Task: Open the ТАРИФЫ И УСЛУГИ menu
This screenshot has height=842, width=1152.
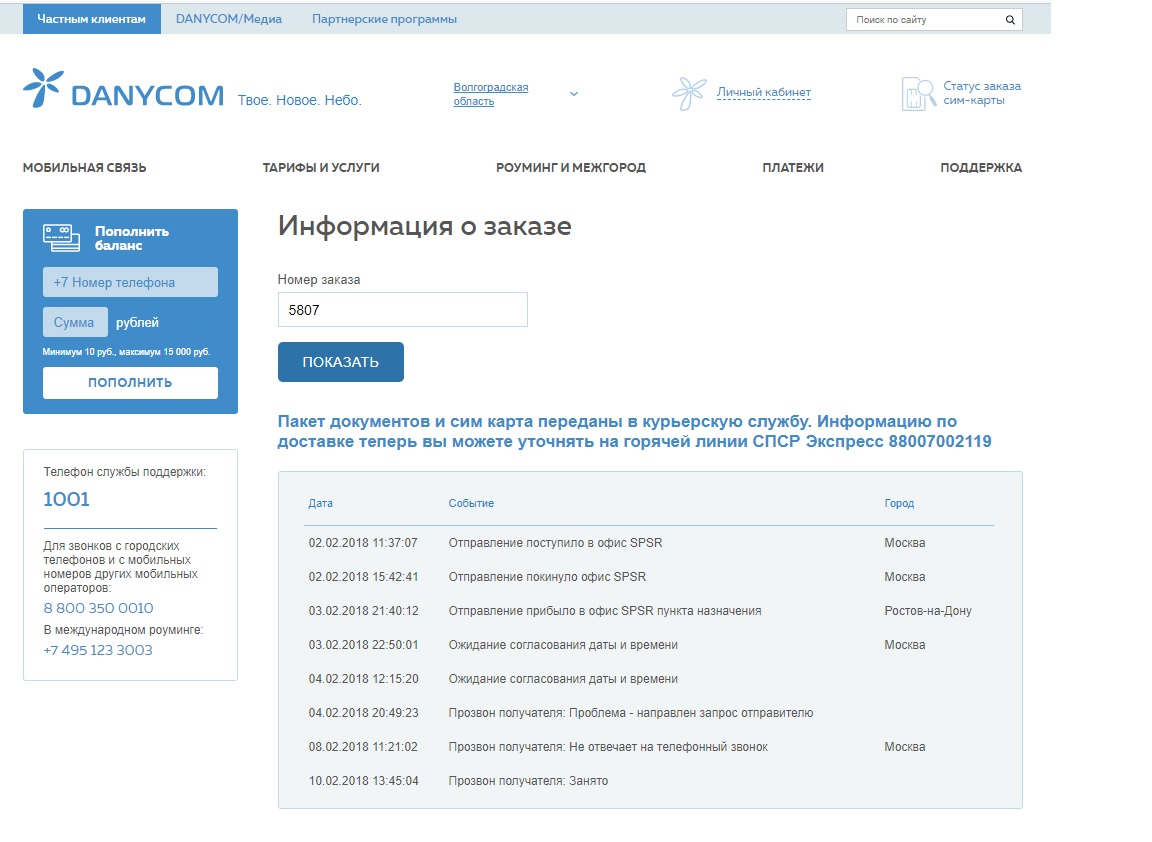Action: tap(321, 168)
